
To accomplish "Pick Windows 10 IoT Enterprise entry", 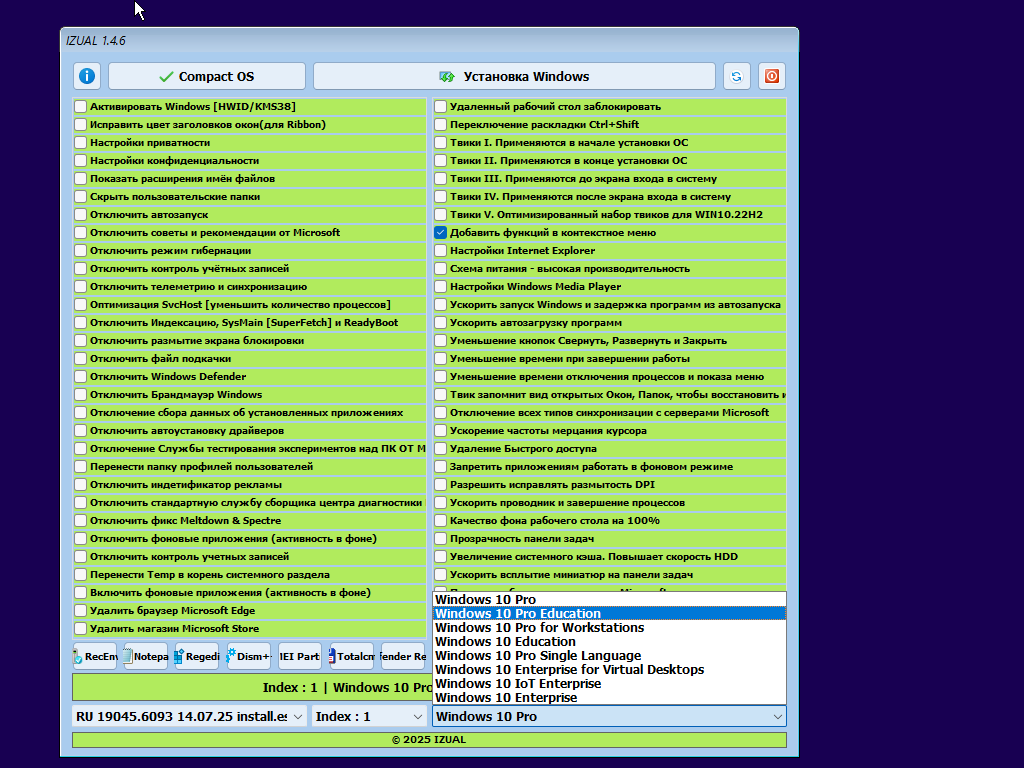I will pyautogui.click(x=609, y=684).
